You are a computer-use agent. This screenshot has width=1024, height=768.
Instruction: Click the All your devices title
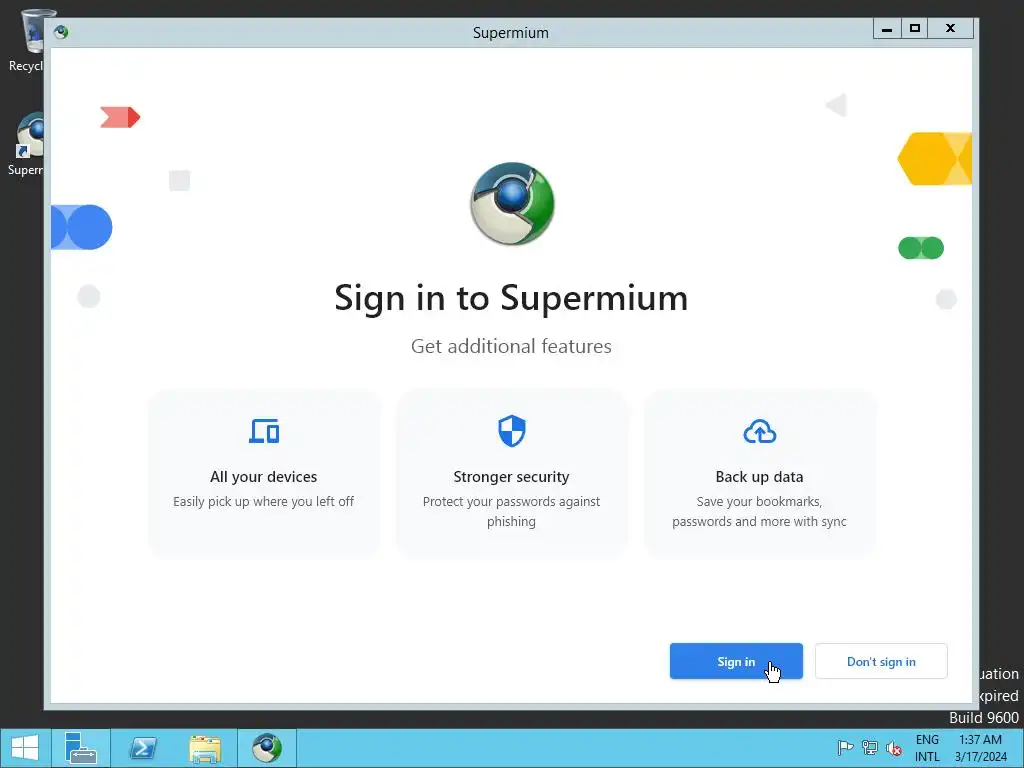point(264,477)
